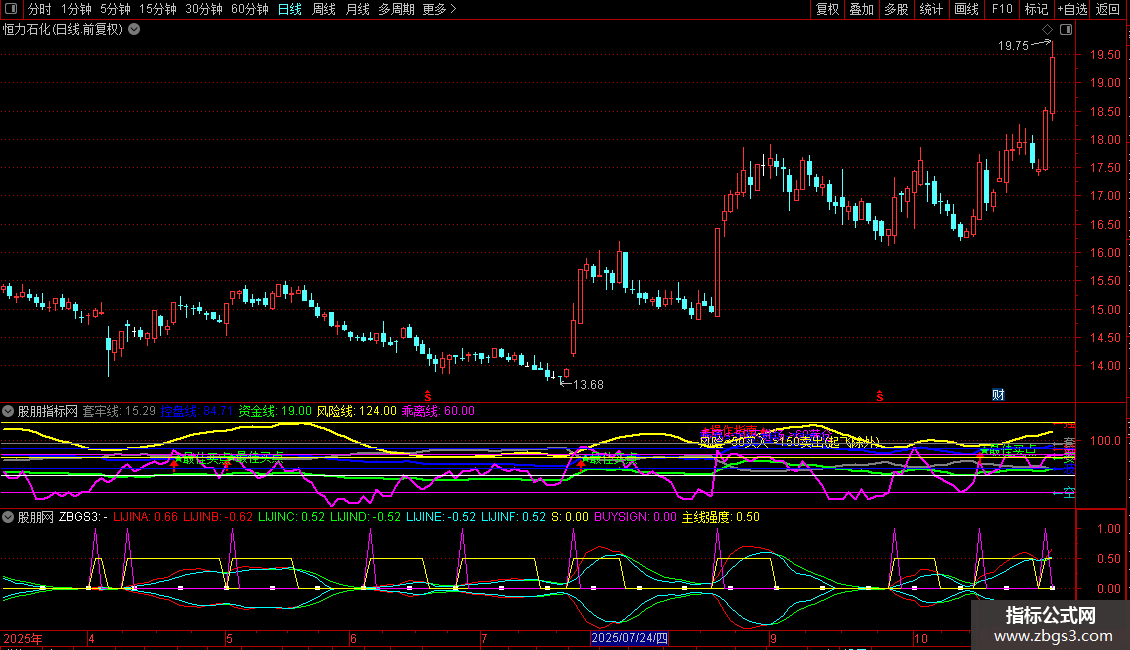Click the 复权 adjustment button

coord(827,9)
